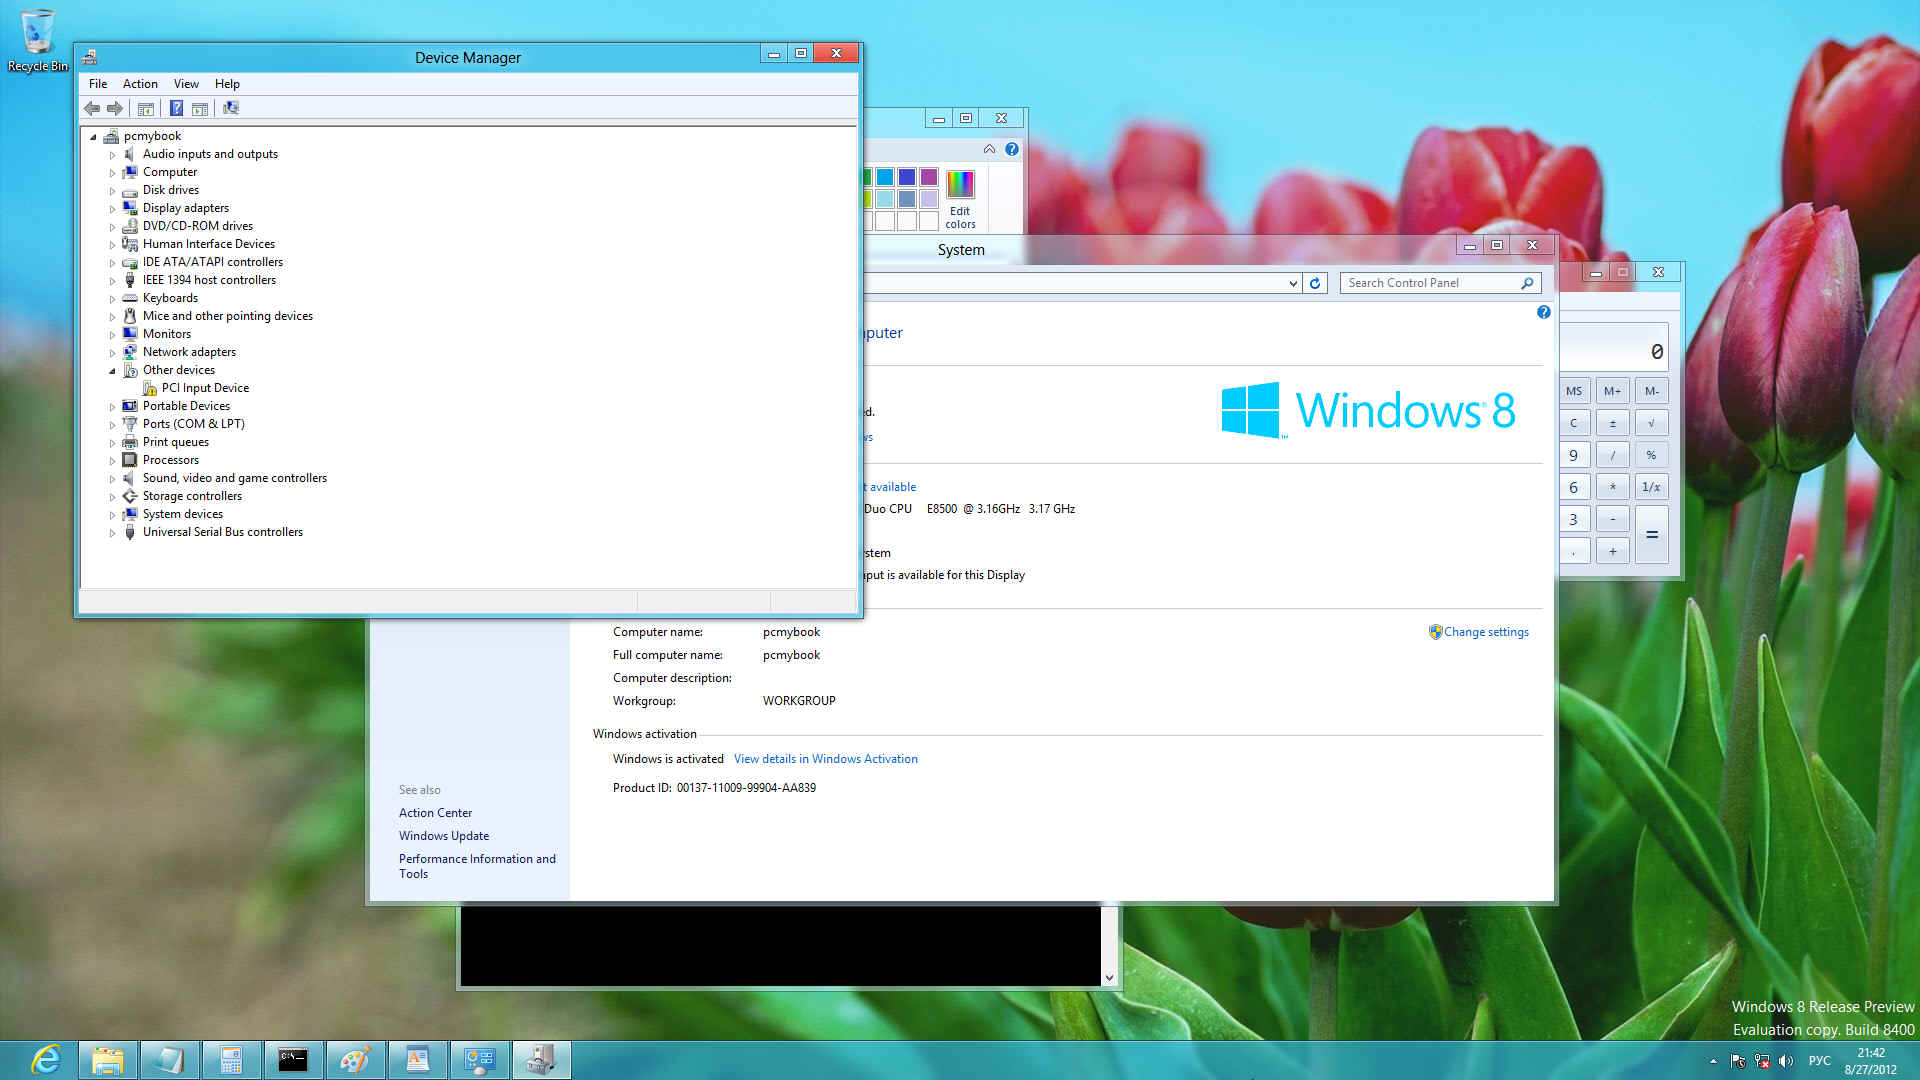Open Windows Update link

(x=444, y=836)
